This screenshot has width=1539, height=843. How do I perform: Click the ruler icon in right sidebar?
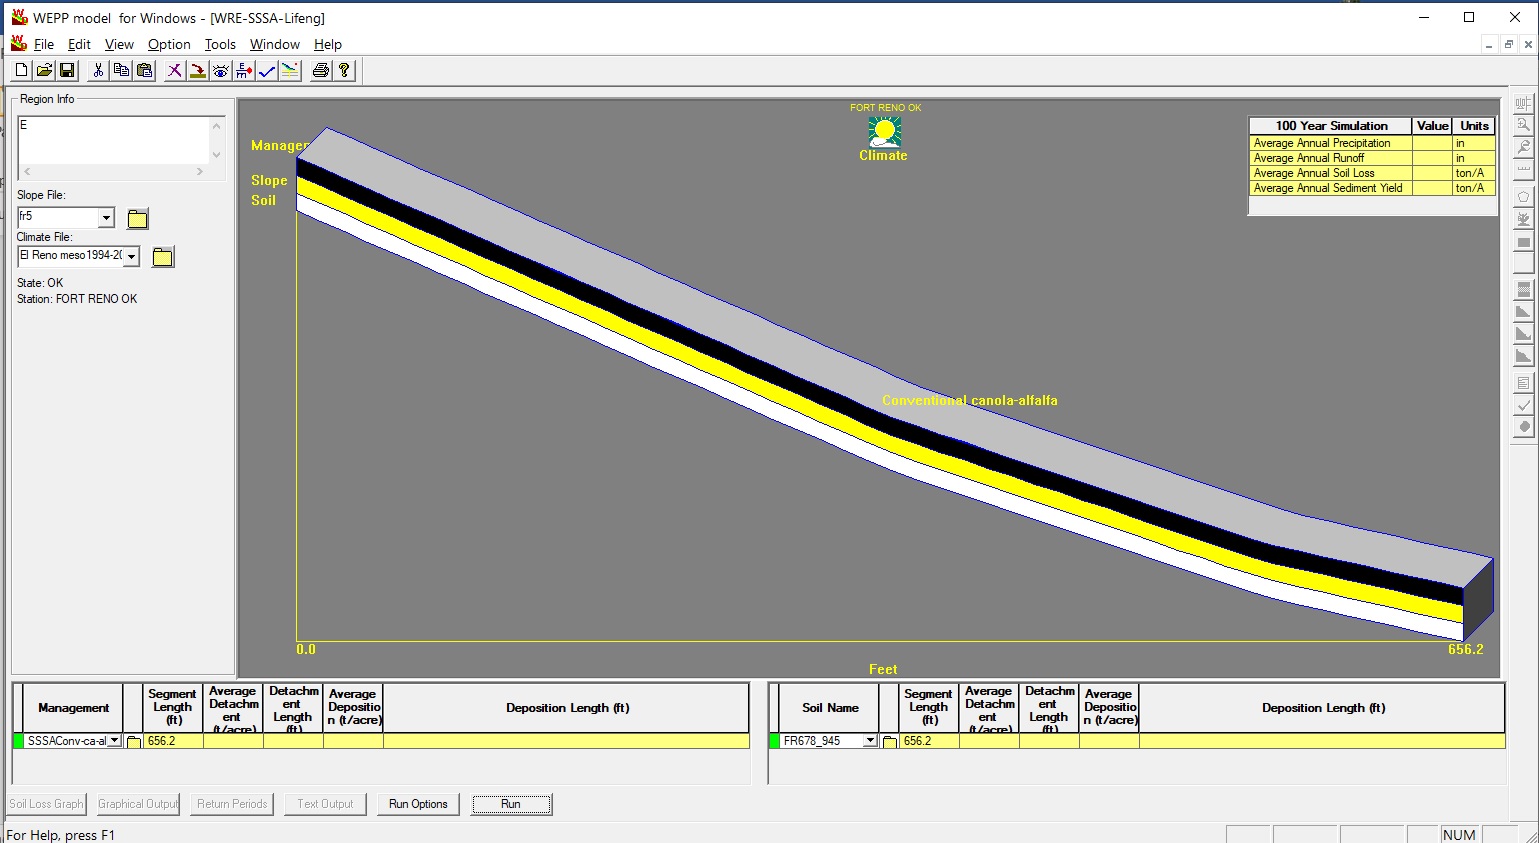pos(1524,169)
